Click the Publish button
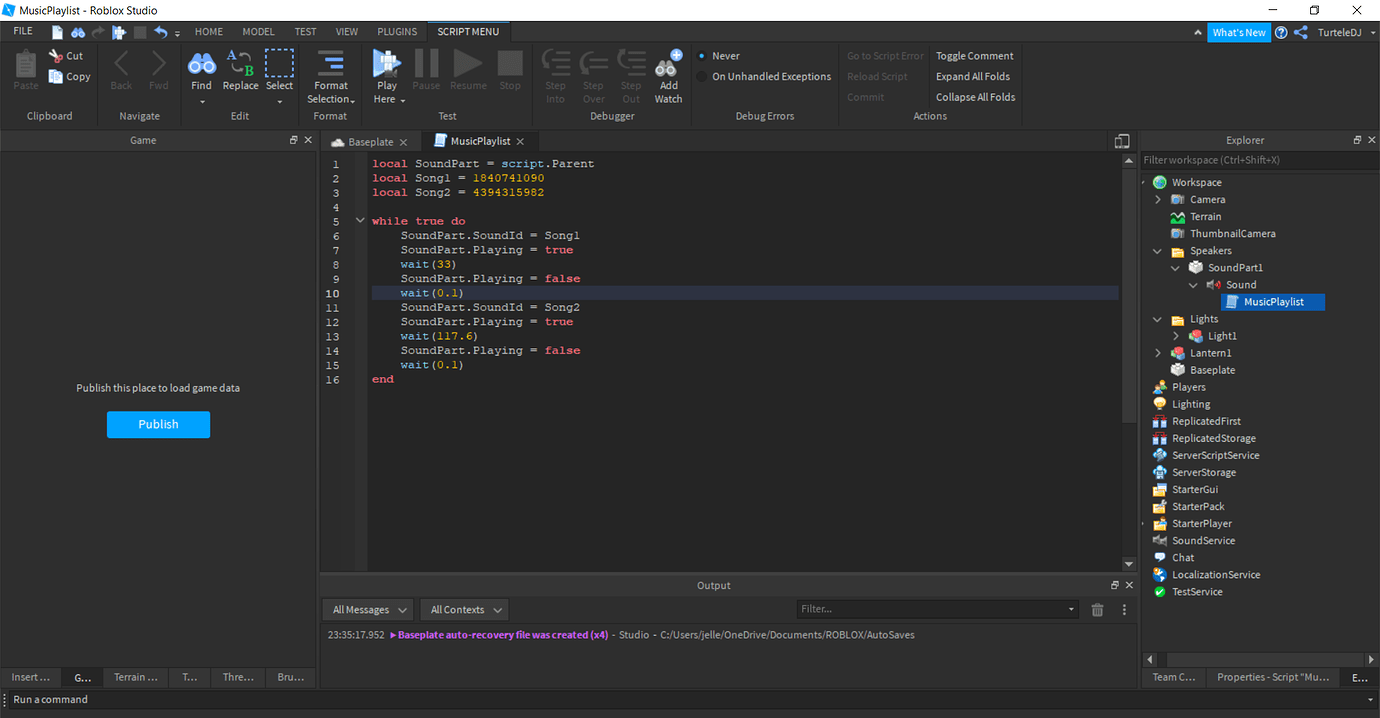This screenshot has width=1380, height=718. coord(158,424)
